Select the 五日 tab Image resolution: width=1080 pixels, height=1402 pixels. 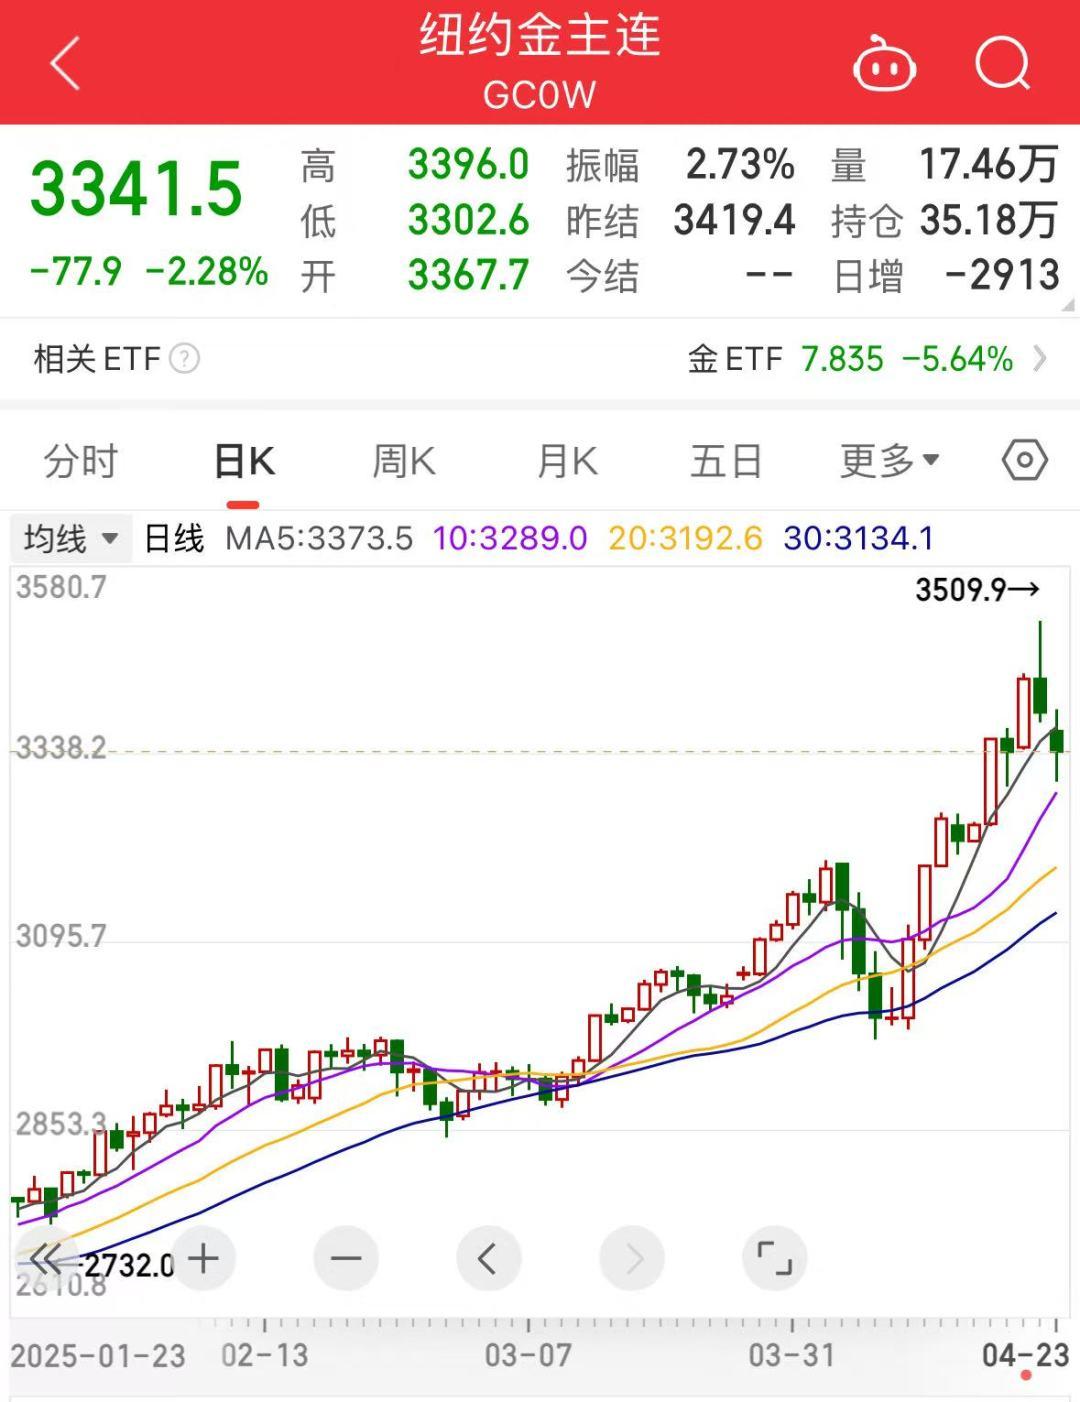point(726,461)
